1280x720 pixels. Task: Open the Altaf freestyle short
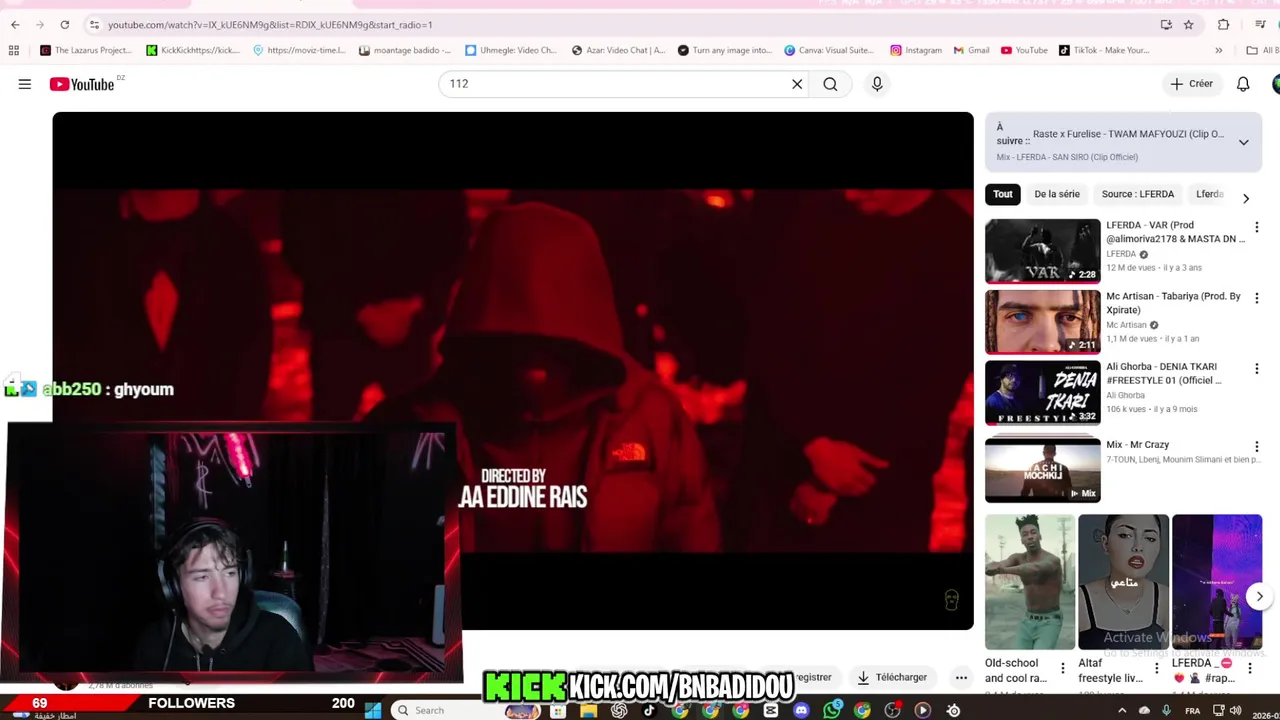[1123, 582]
